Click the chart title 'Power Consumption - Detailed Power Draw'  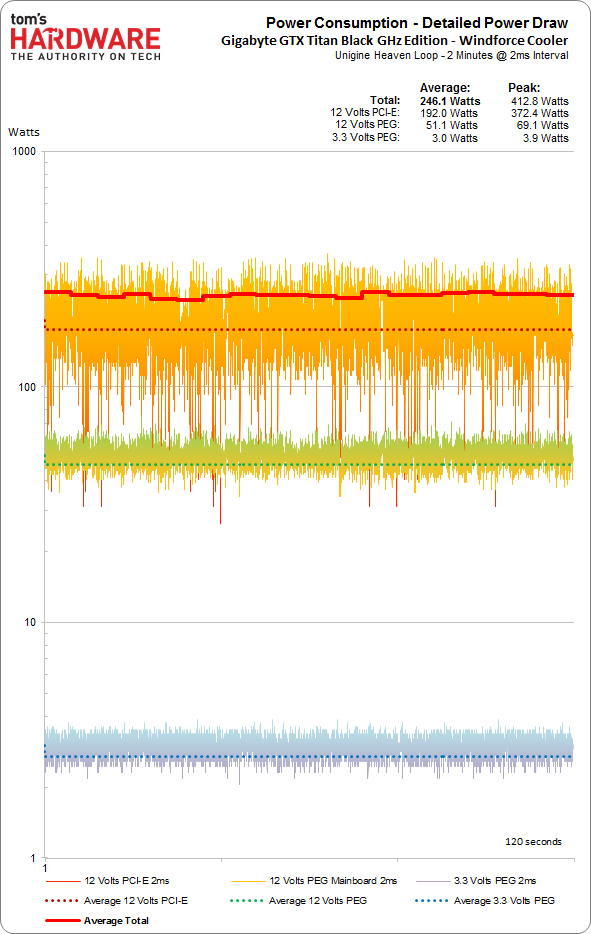(x=417, y=23)
